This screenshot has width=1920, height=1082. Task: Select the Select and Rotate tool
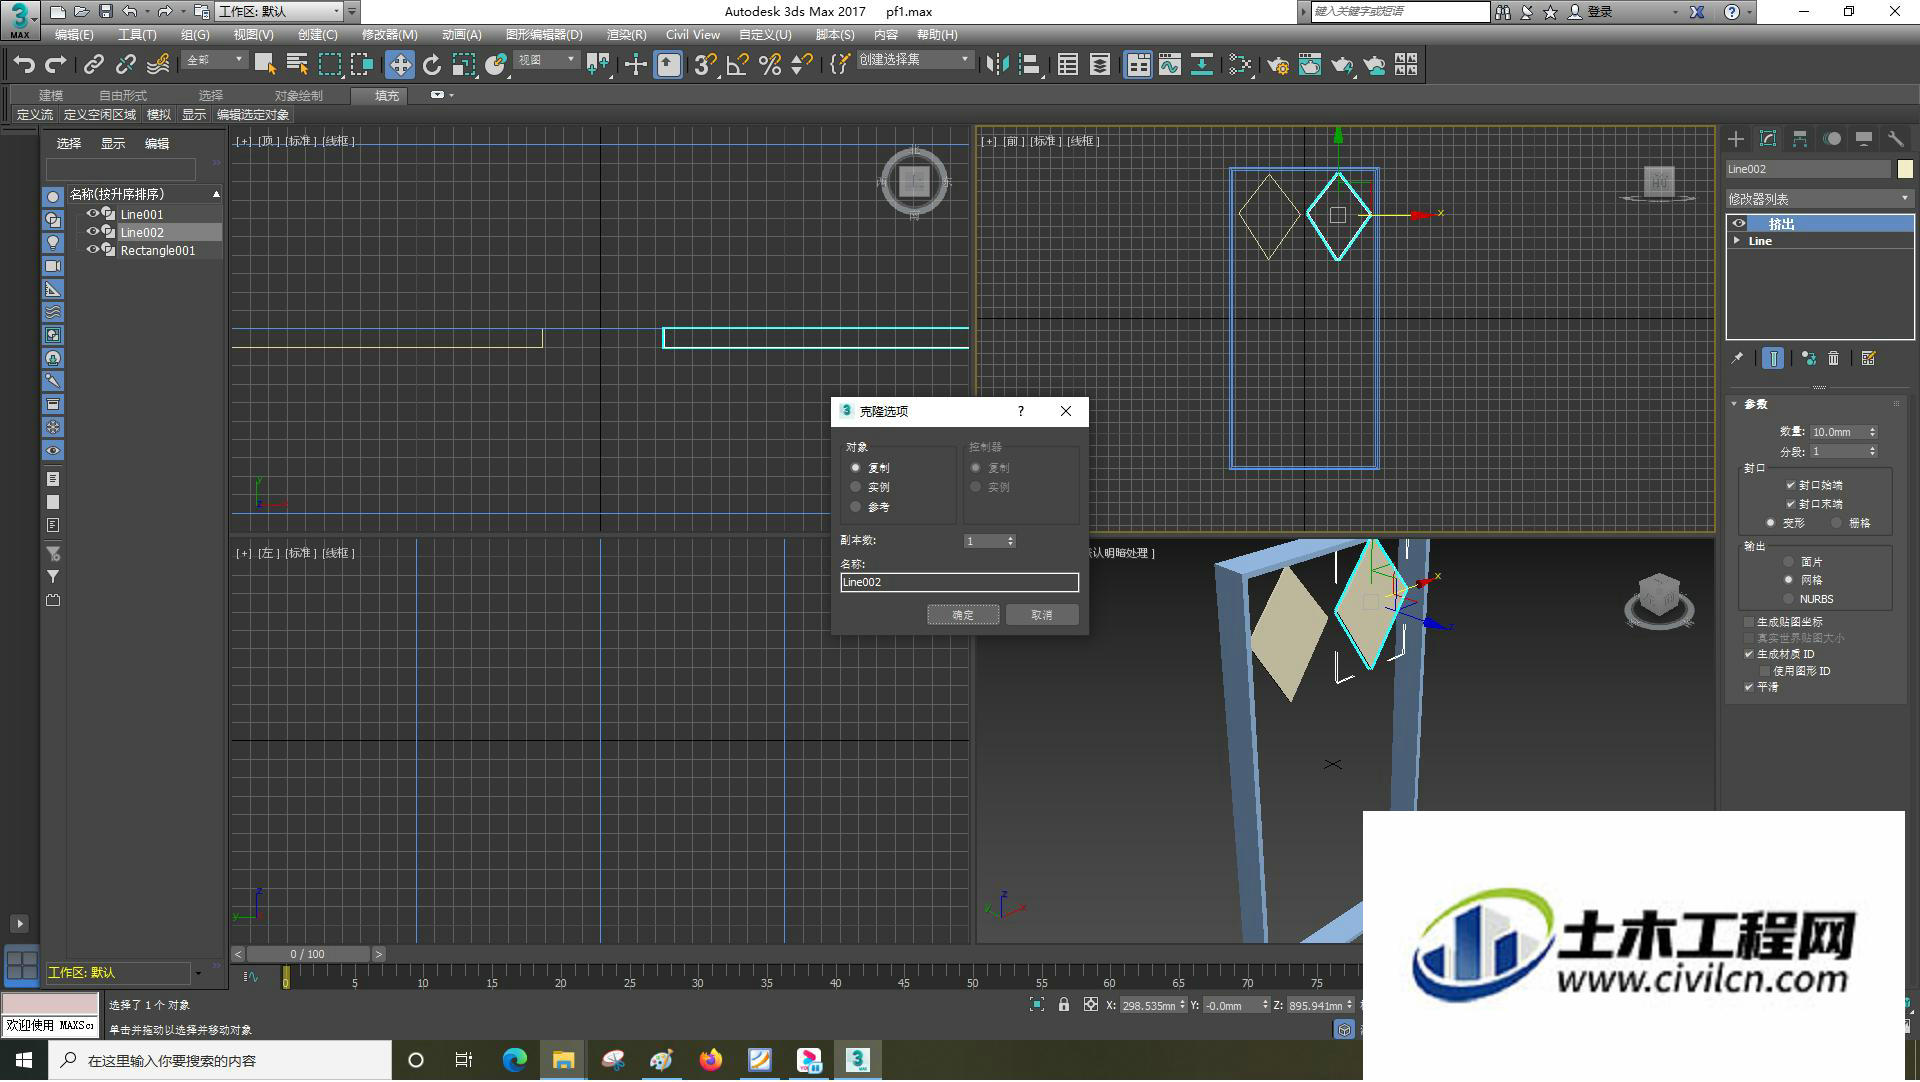(x=432, y=65)
